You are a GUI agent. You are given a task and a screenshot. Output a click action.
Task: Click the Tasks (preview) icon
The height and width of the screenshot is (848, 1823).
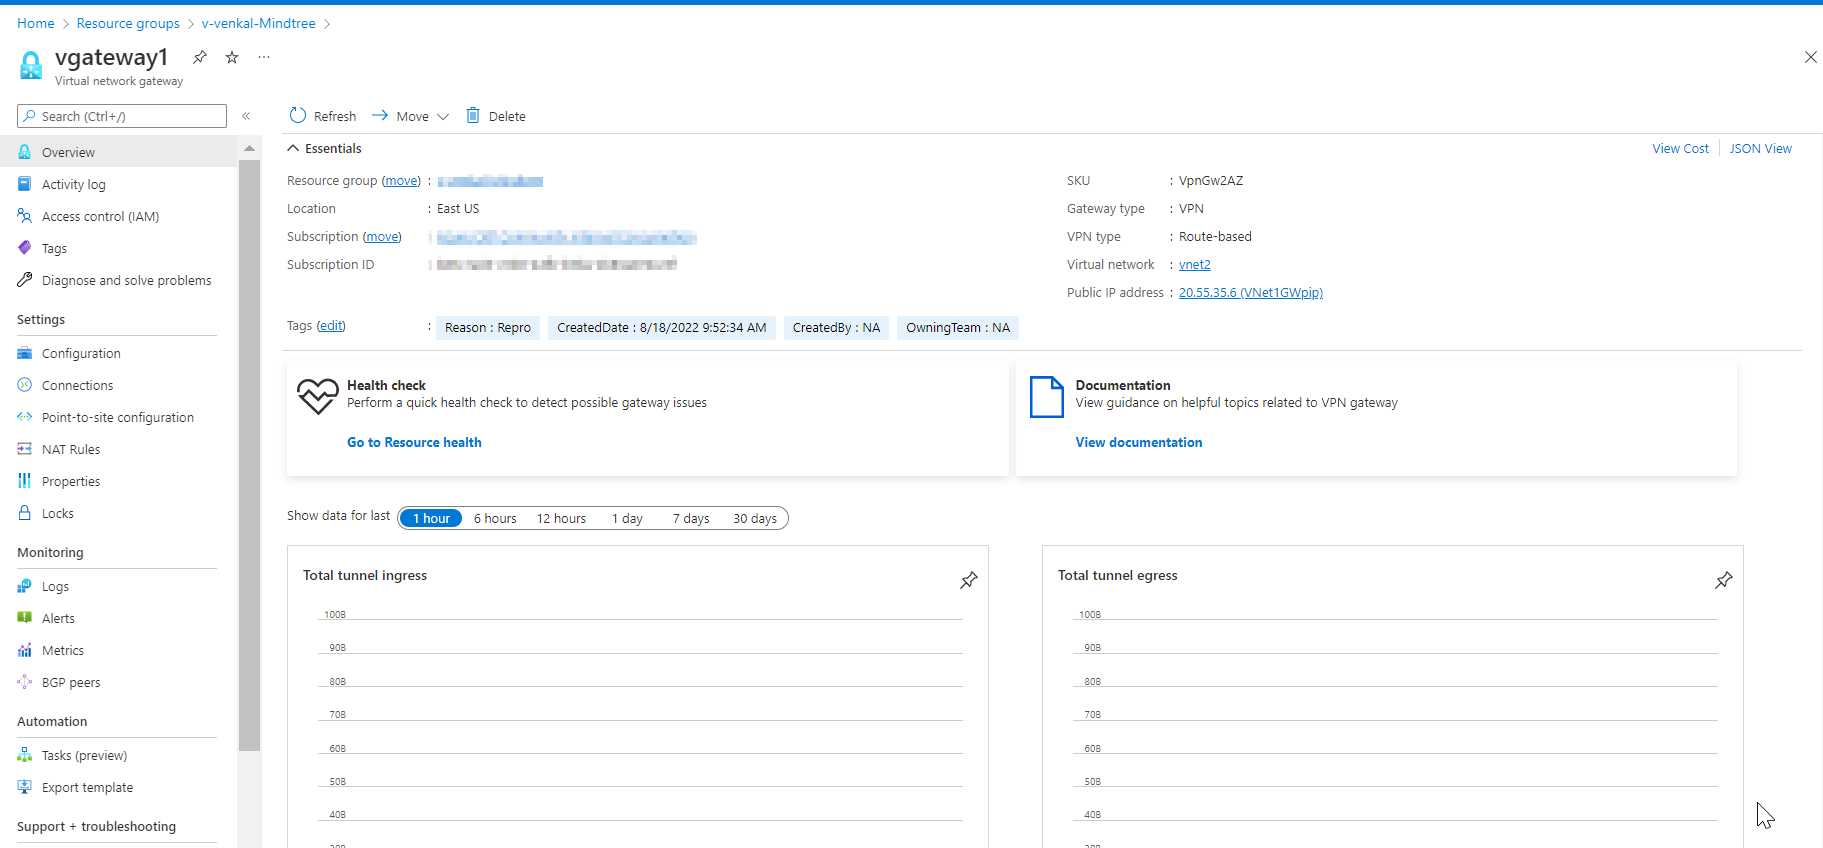coord(25,755)
